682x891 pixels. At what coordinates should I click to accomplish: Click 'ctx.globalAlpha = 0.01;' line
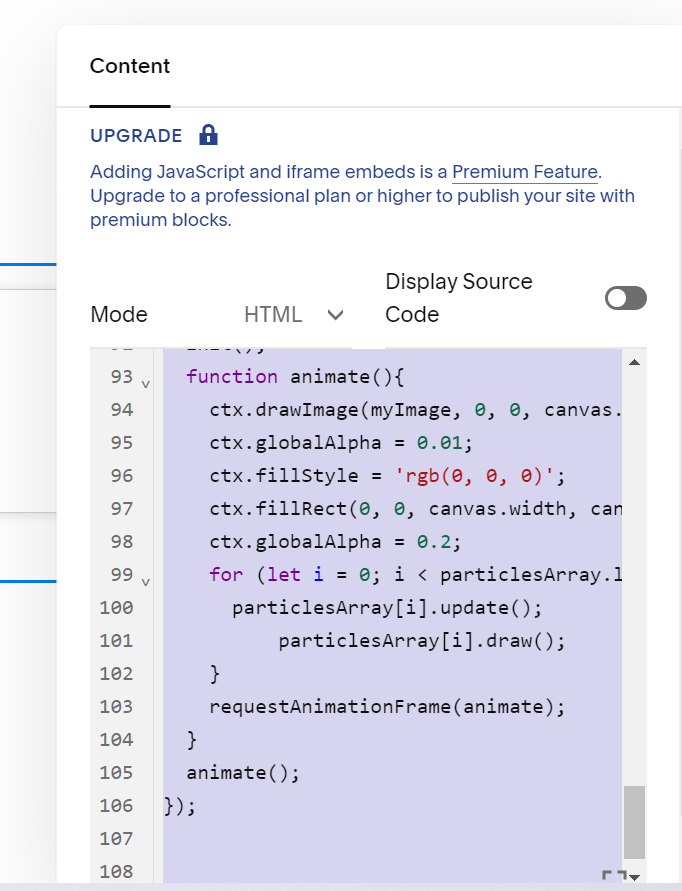click(340, 443)
